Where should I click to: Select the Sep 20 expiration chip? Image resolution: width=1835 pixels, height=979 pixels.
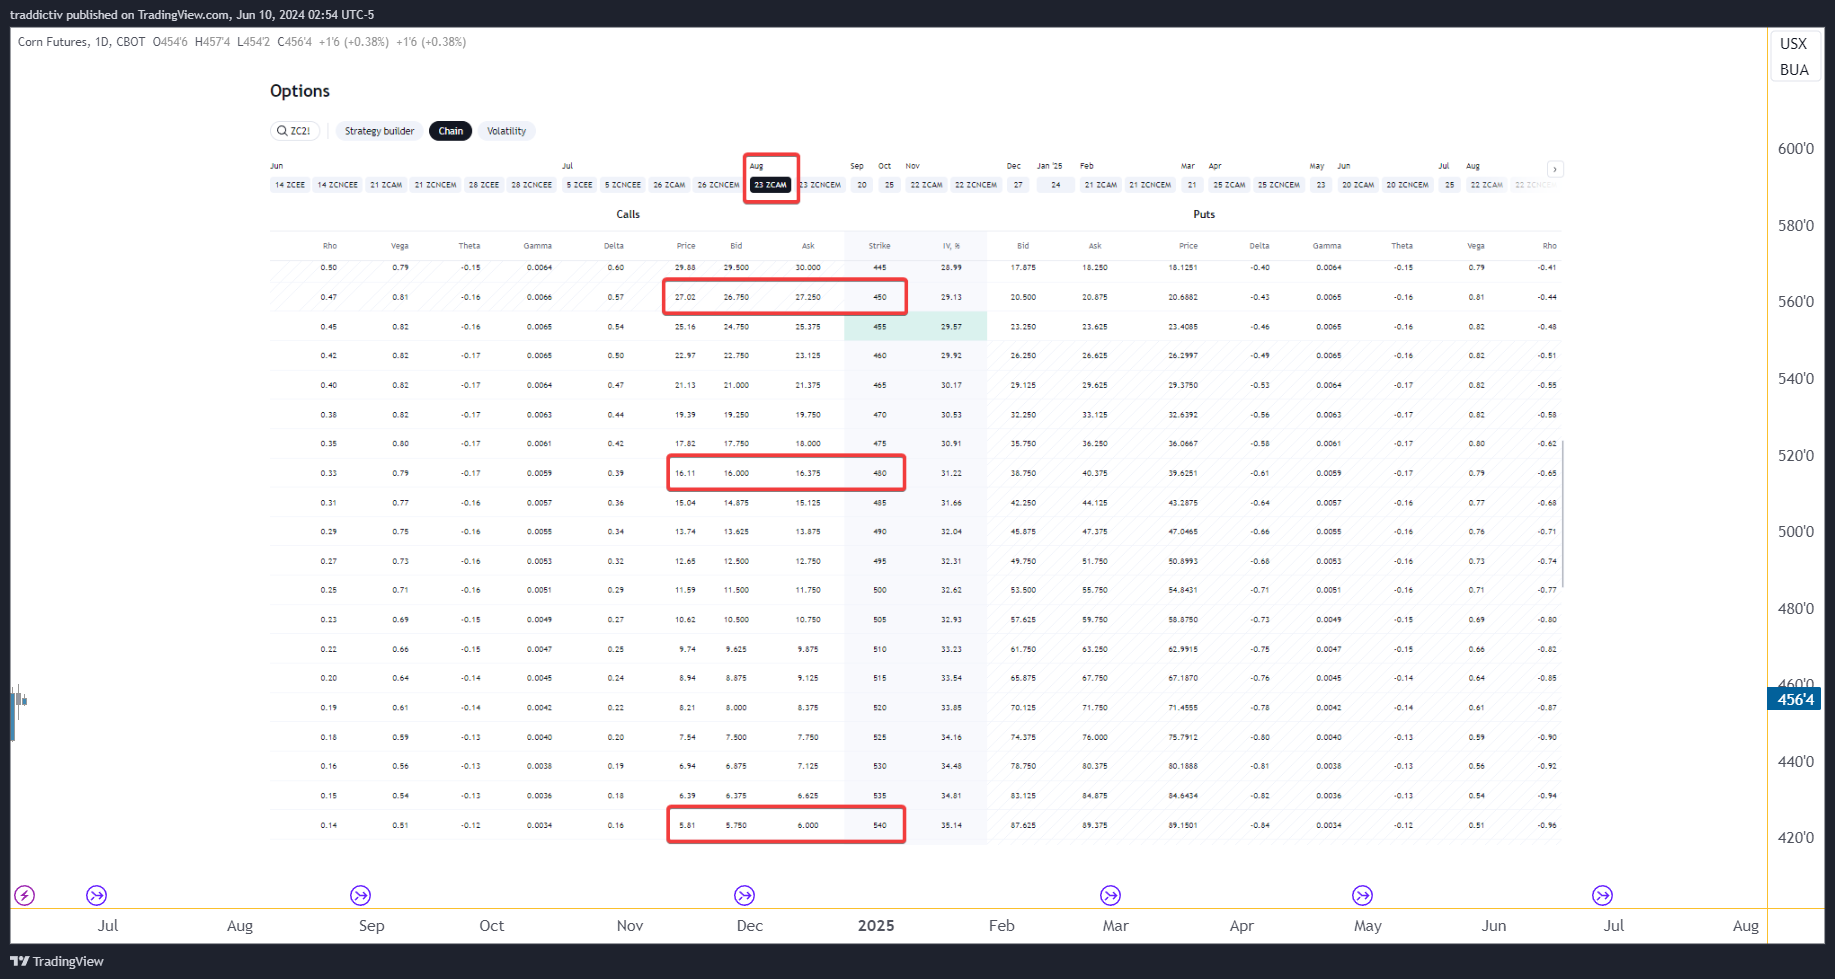862,185
